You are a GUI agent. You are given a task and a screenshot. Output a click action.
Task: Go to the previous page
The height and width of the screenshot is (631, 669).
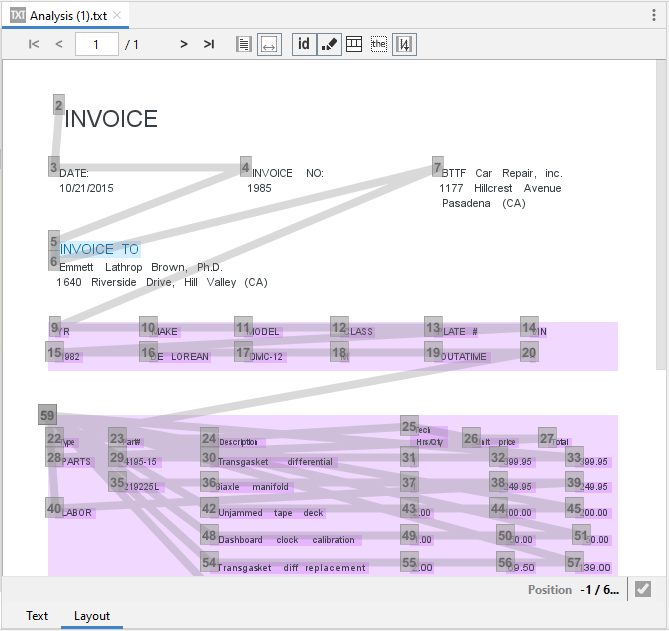[59, 44]
